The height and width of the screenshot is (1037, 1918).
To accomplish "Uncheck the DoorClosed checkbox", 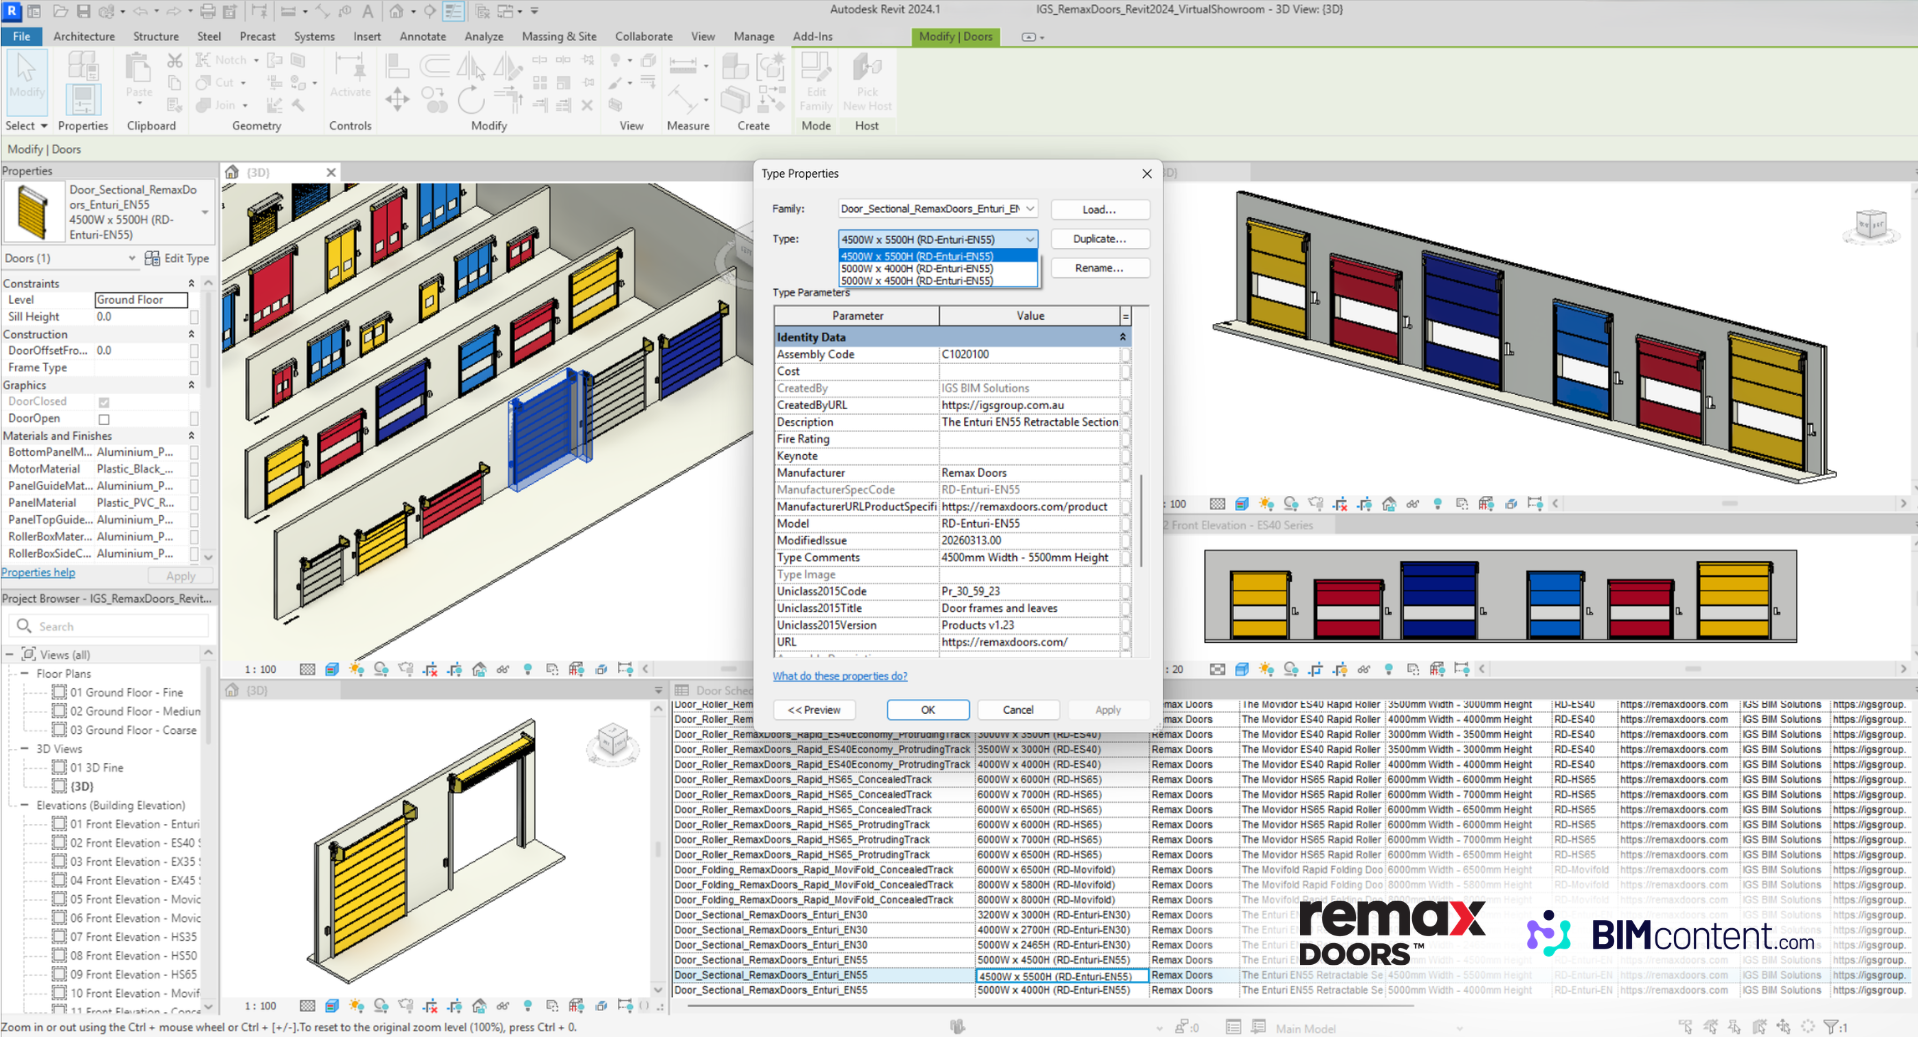I will point(104,401).
